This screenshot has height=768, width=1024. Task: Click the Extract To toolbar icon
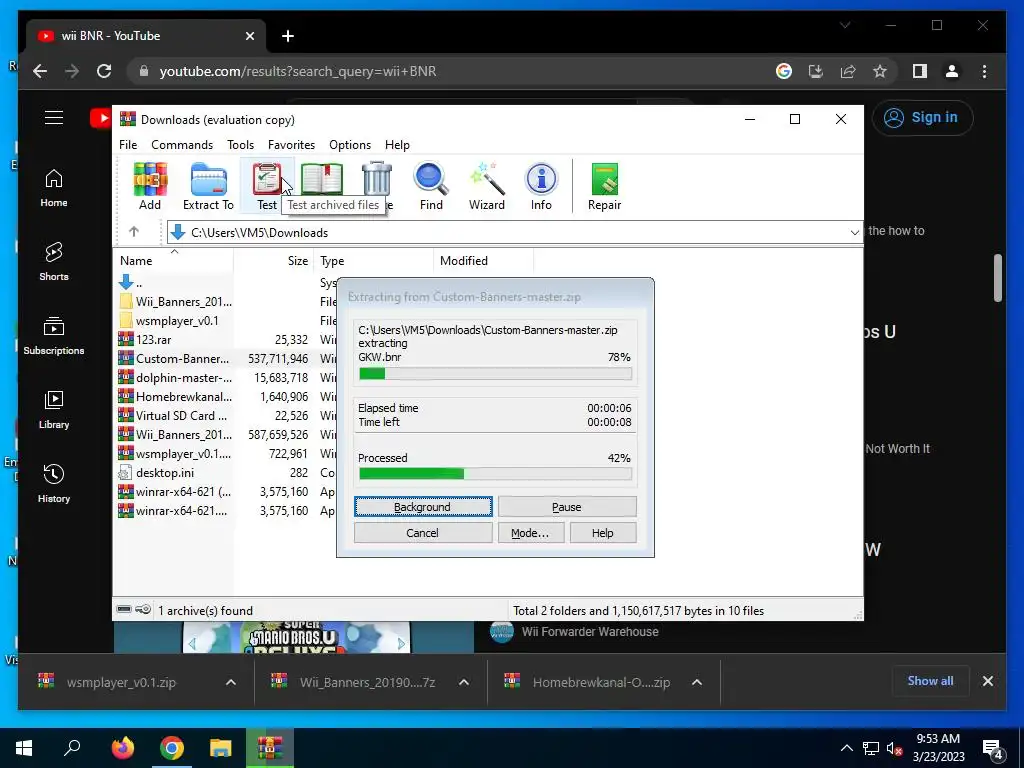[x=208, y=186]
